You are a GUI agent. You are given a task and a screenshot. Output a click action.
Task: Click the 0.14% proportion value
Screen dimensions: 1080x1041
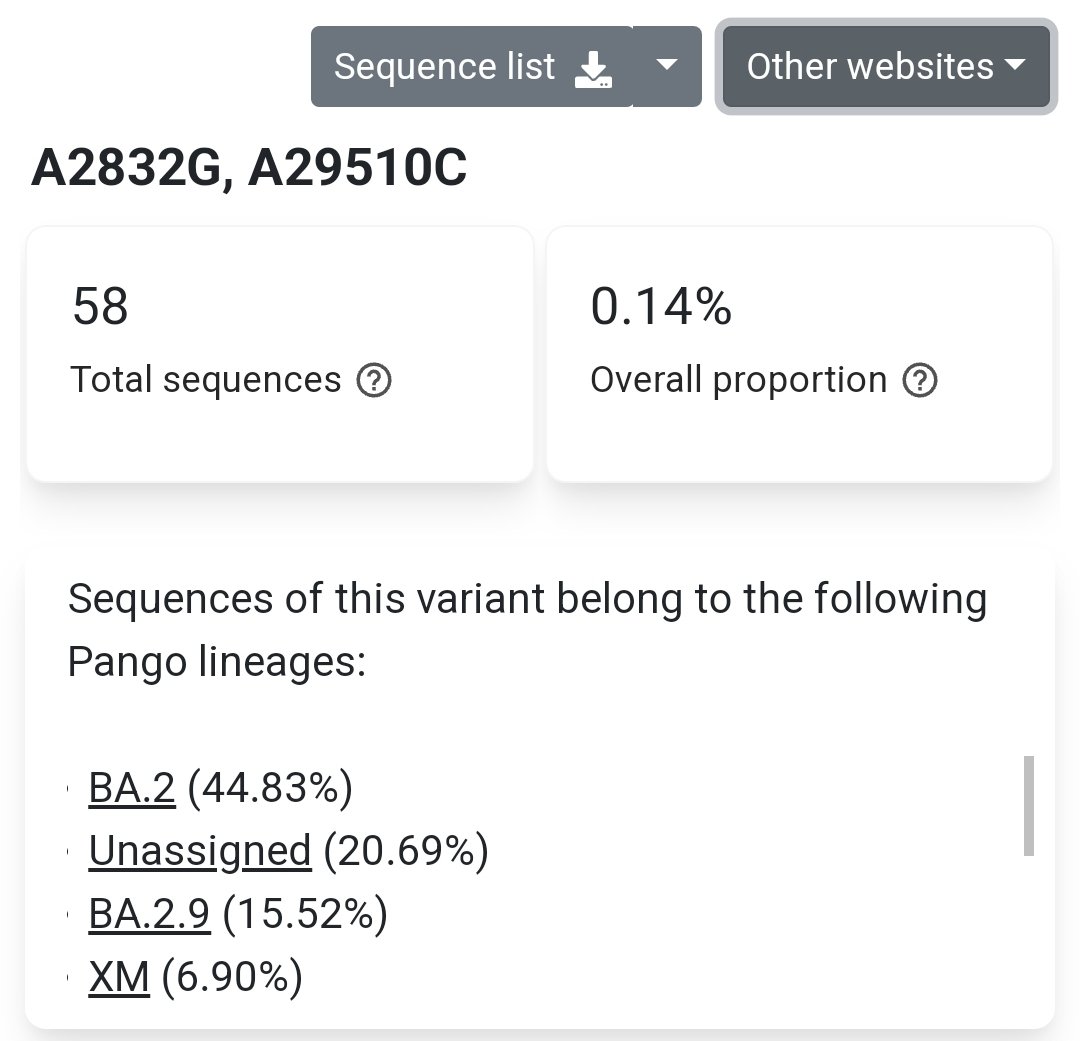pos(661,306)
